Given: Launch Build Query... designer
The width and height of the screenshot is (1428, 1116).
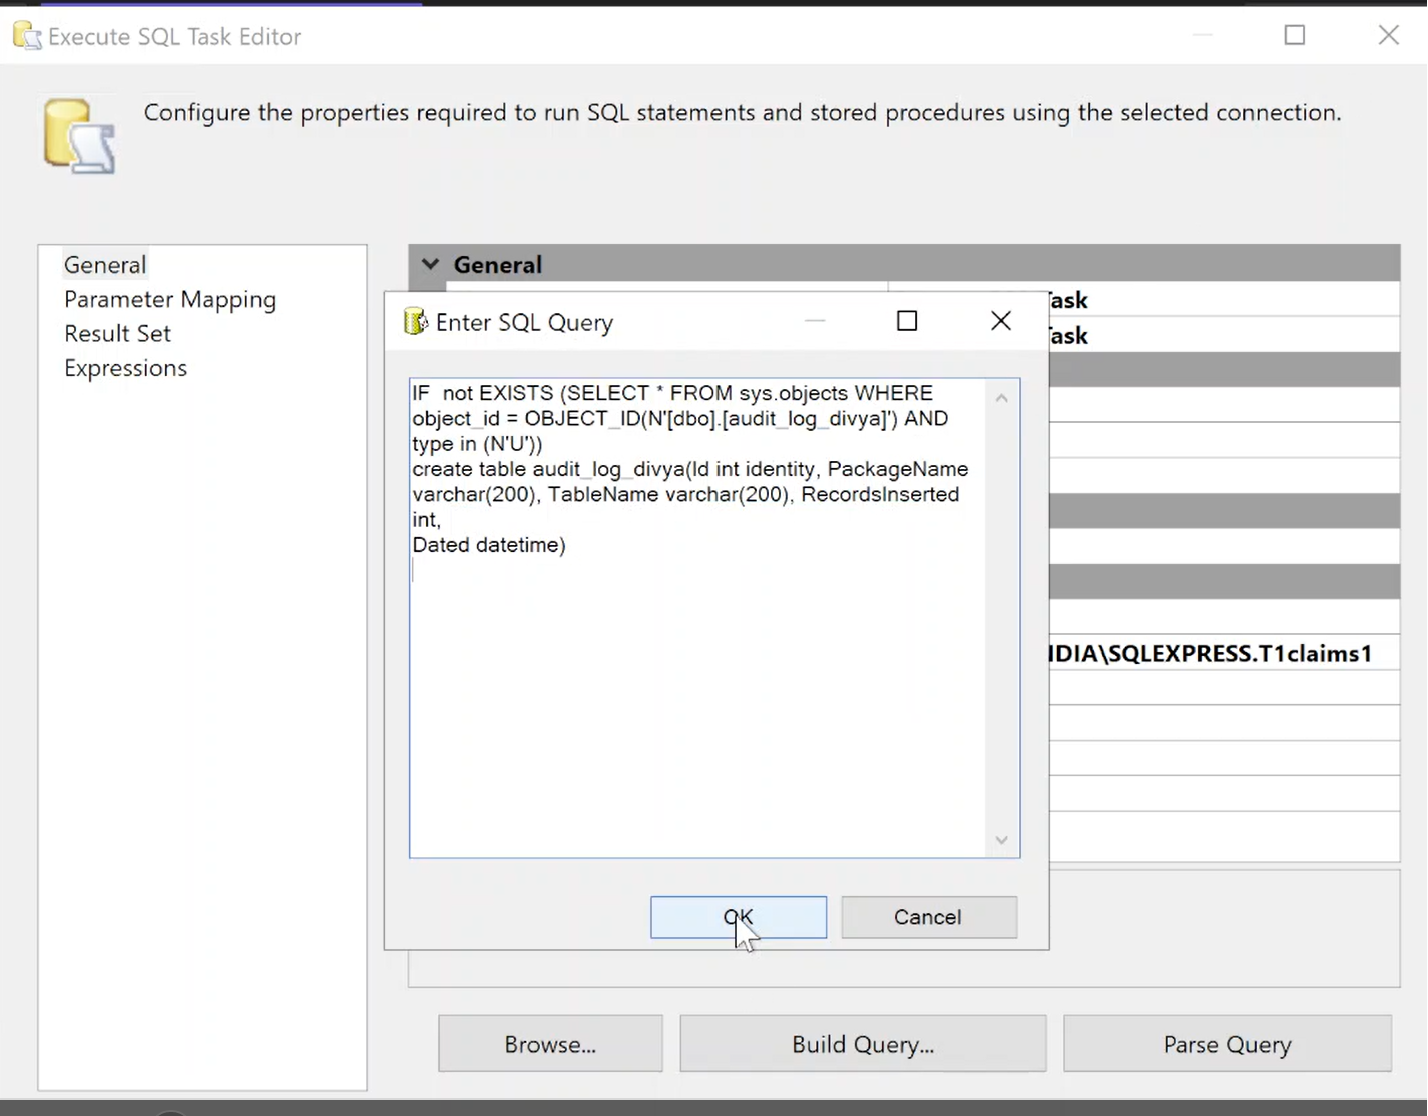Looking at the screenshot, I should [x=863, y=1044].
